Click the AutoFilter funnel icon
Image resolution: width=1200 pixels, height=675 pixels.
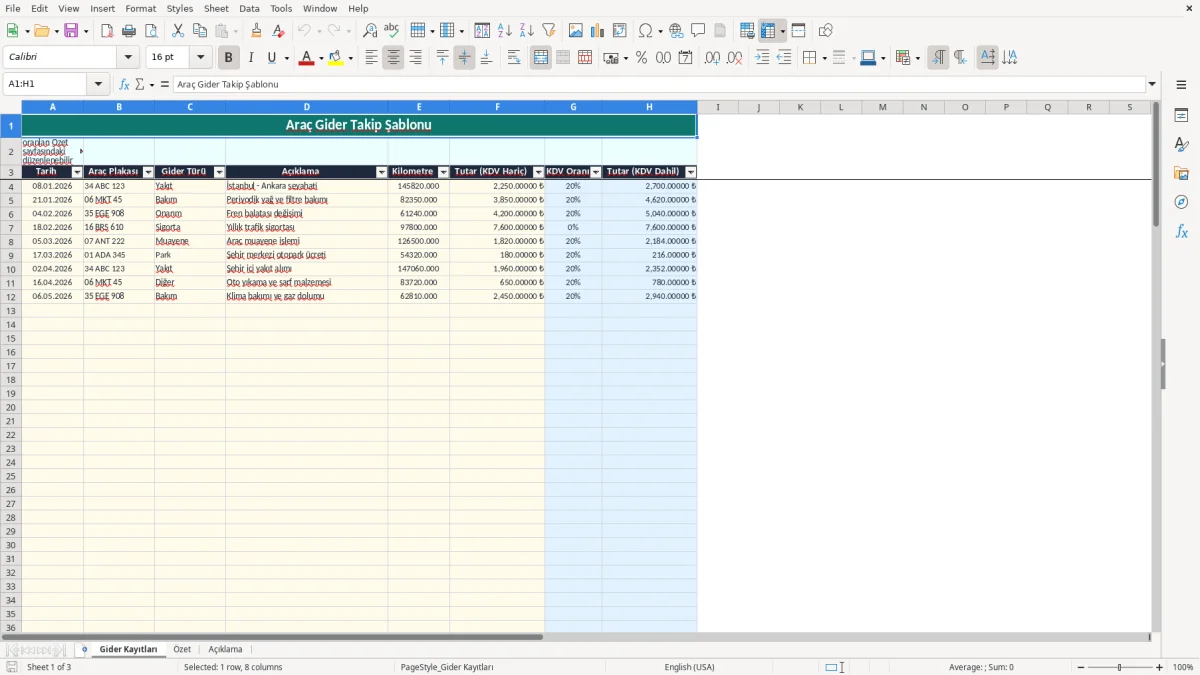(549, 31)
